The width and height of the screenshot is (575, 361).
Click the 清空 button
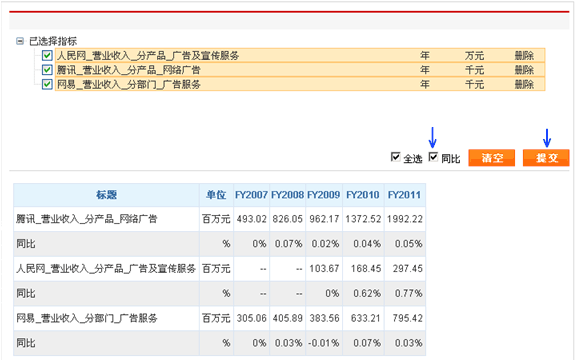492,158
